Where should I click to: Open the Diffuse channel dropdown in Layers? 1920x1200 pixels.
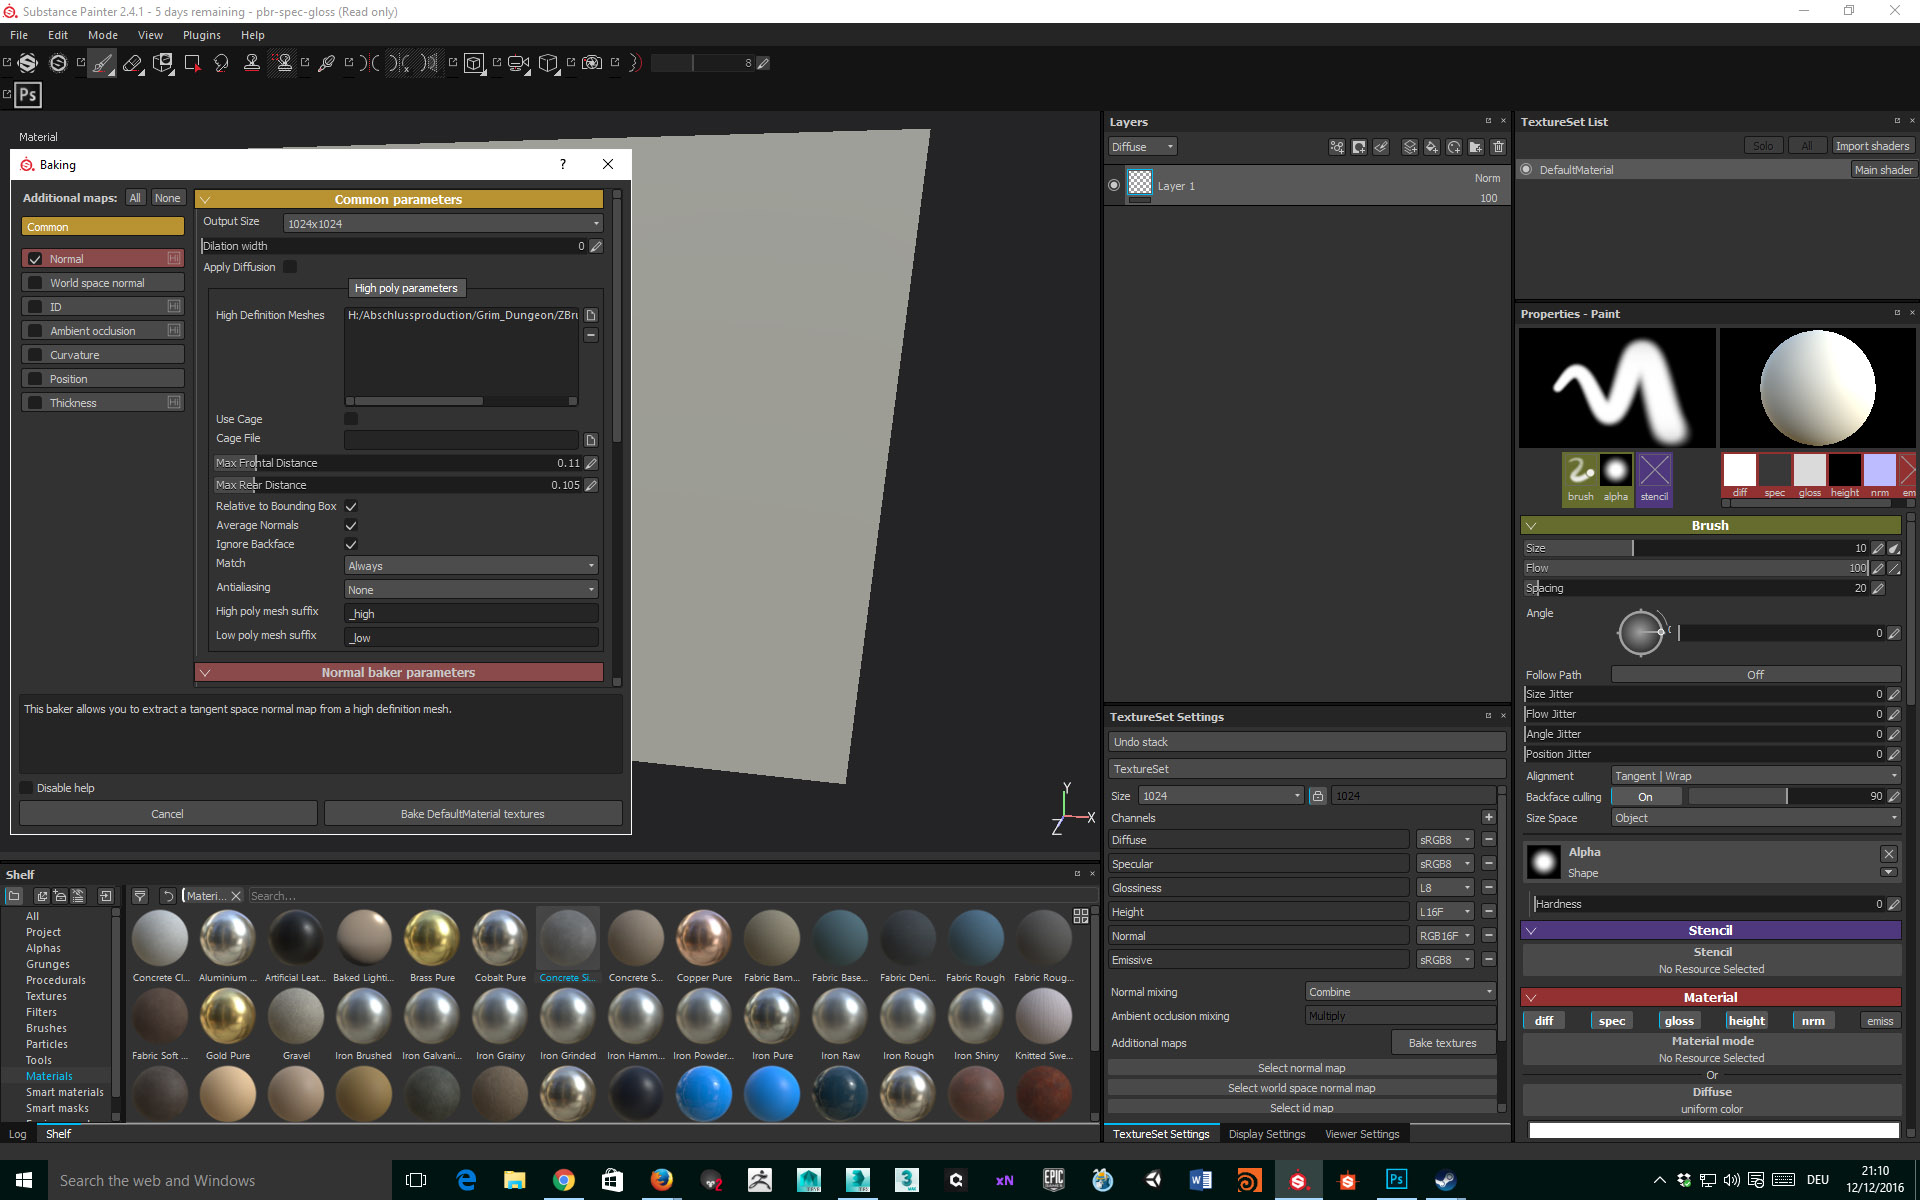(1142, 147)
